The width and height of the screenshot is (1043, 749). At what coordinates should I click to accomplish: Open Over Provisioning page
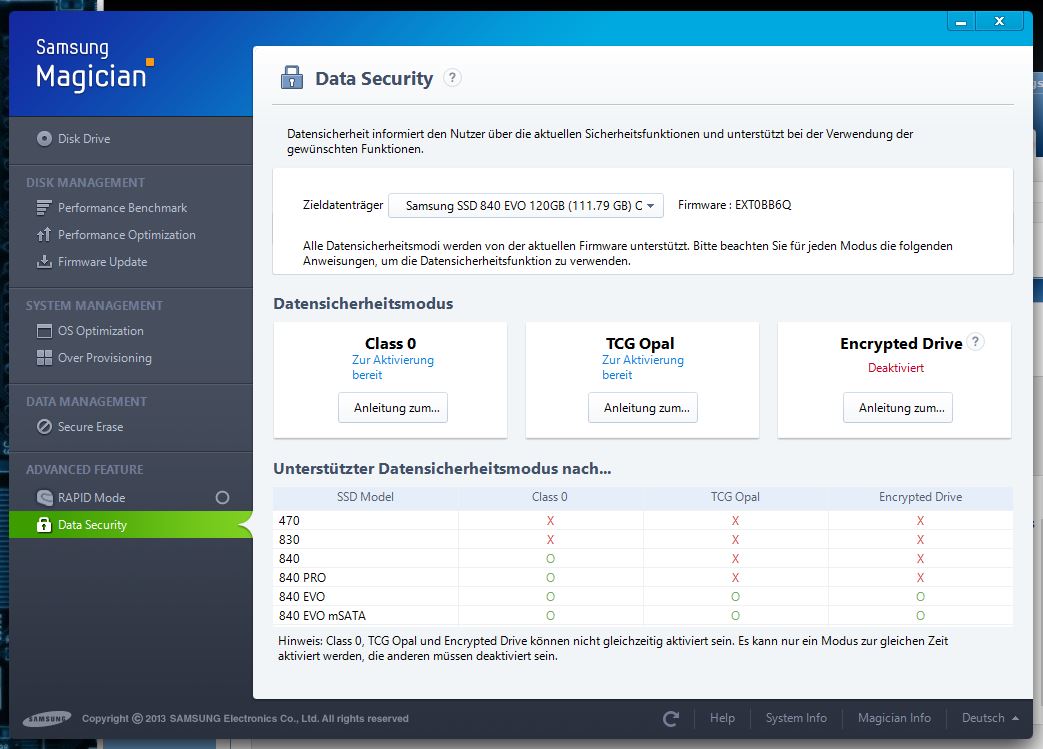coord(130,358)
